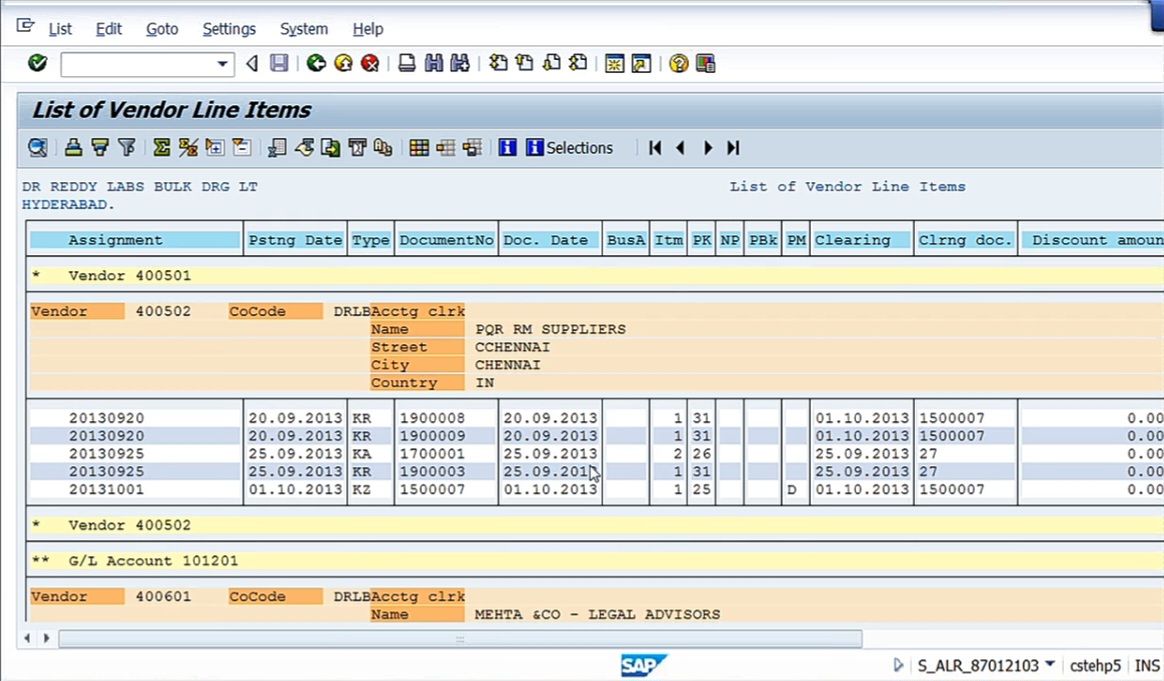Select the Clrng doc. column header

pyautogui.click(x=965, y=240)
